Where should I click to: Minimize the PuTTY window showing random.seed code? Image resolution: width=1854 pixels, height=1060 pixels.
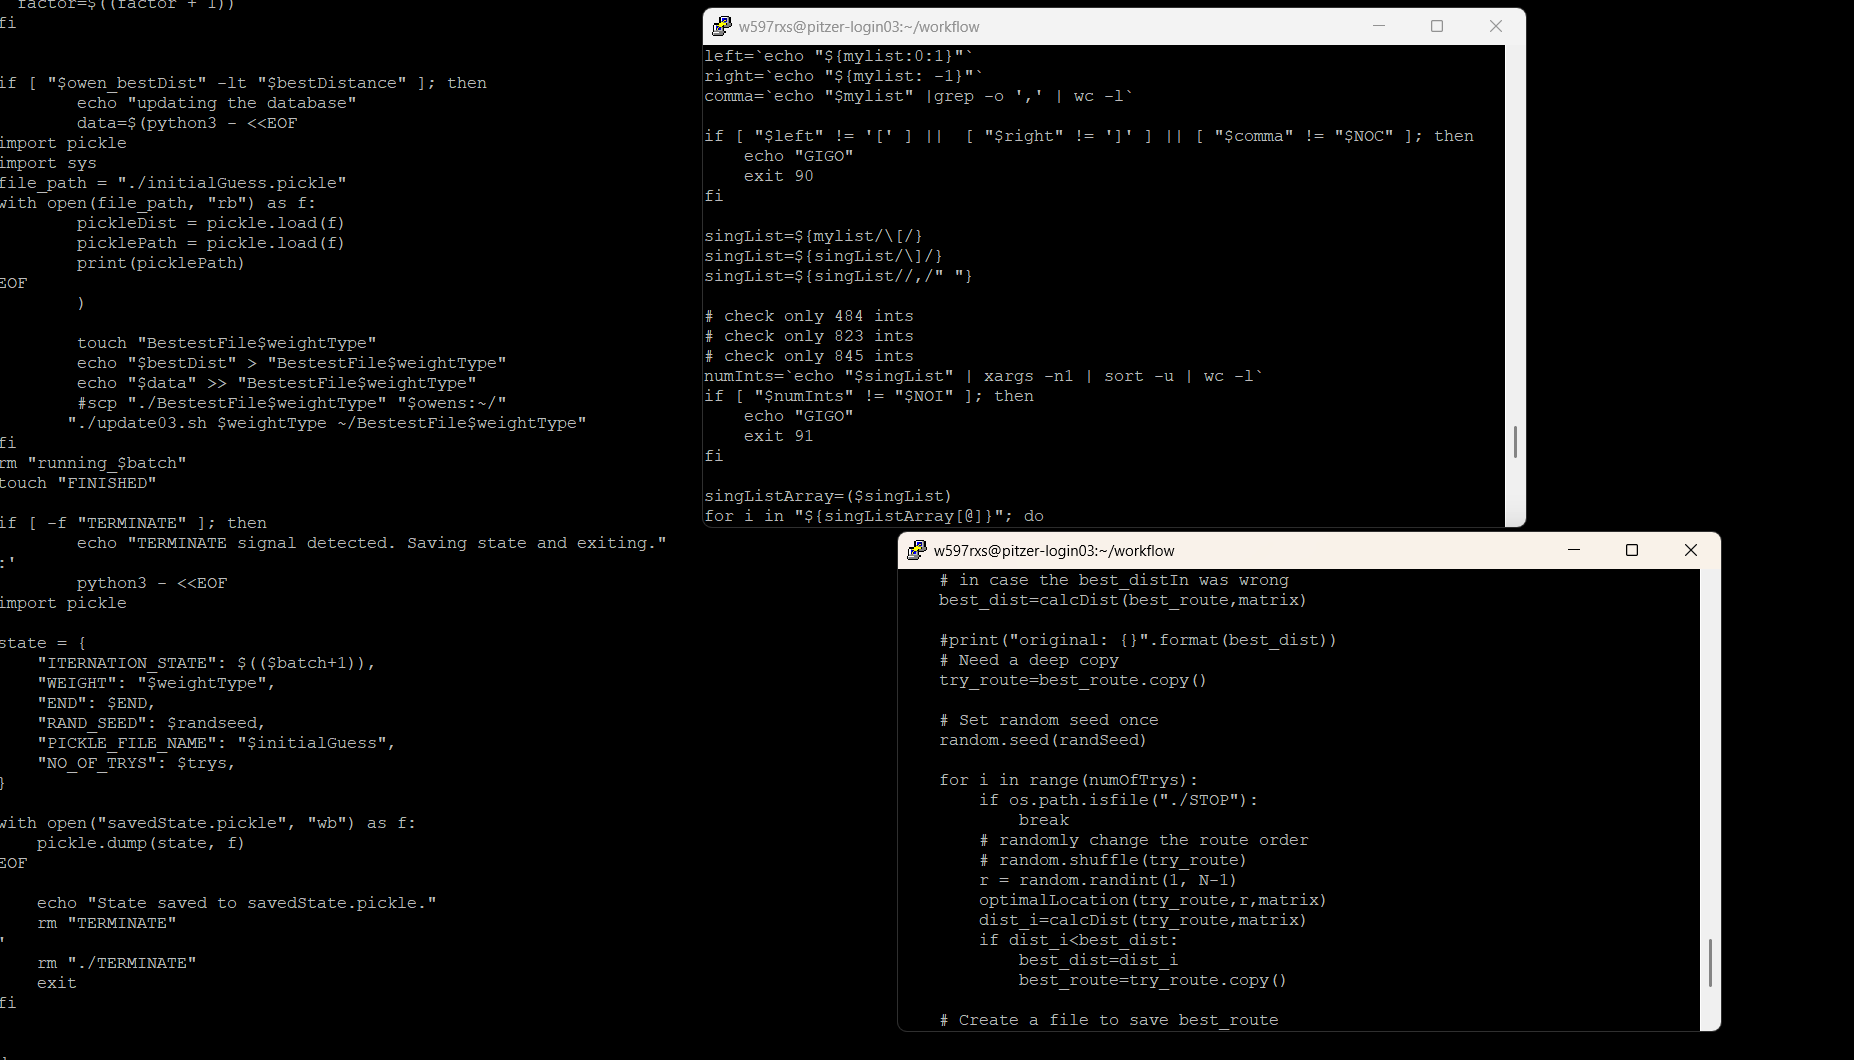(1573, 550)
